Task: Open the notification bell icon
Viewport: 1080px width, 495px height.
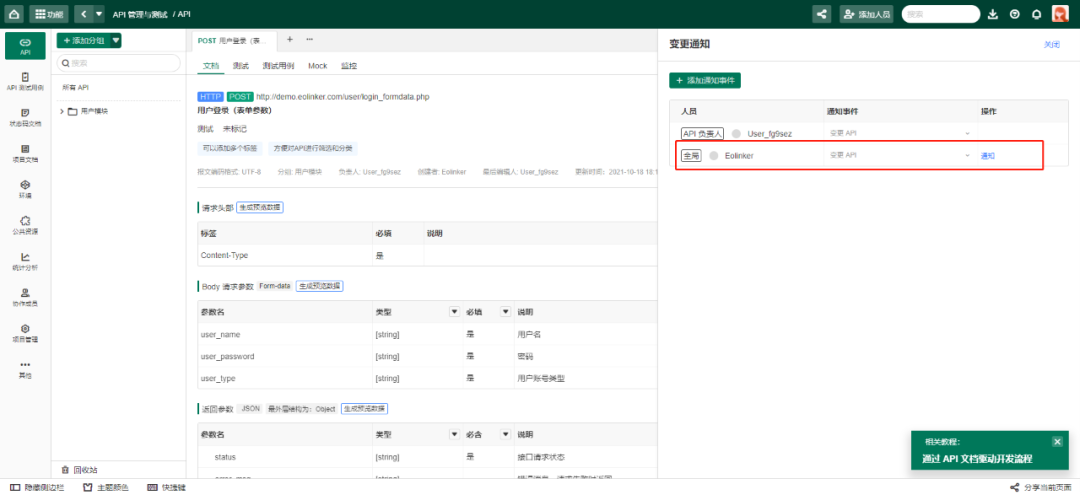Action: (x=1036, y=14)
